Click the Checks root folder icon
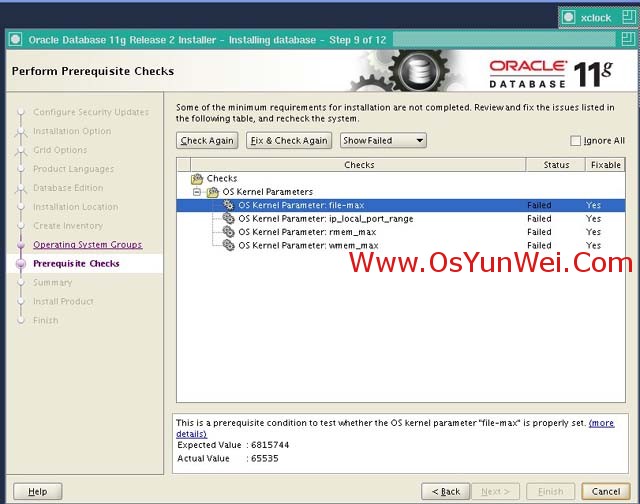640x504 pixels. 197,179
